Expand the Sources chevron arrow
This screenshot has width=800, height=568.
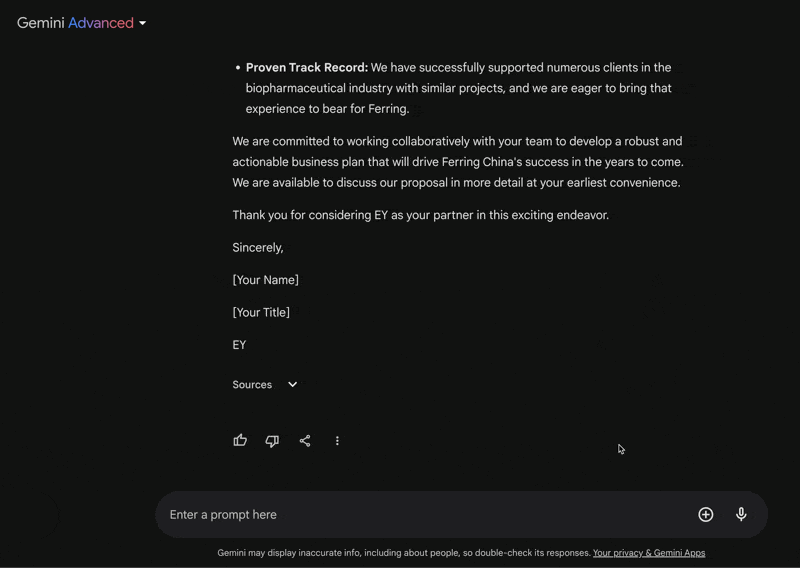tap(292, 384)
